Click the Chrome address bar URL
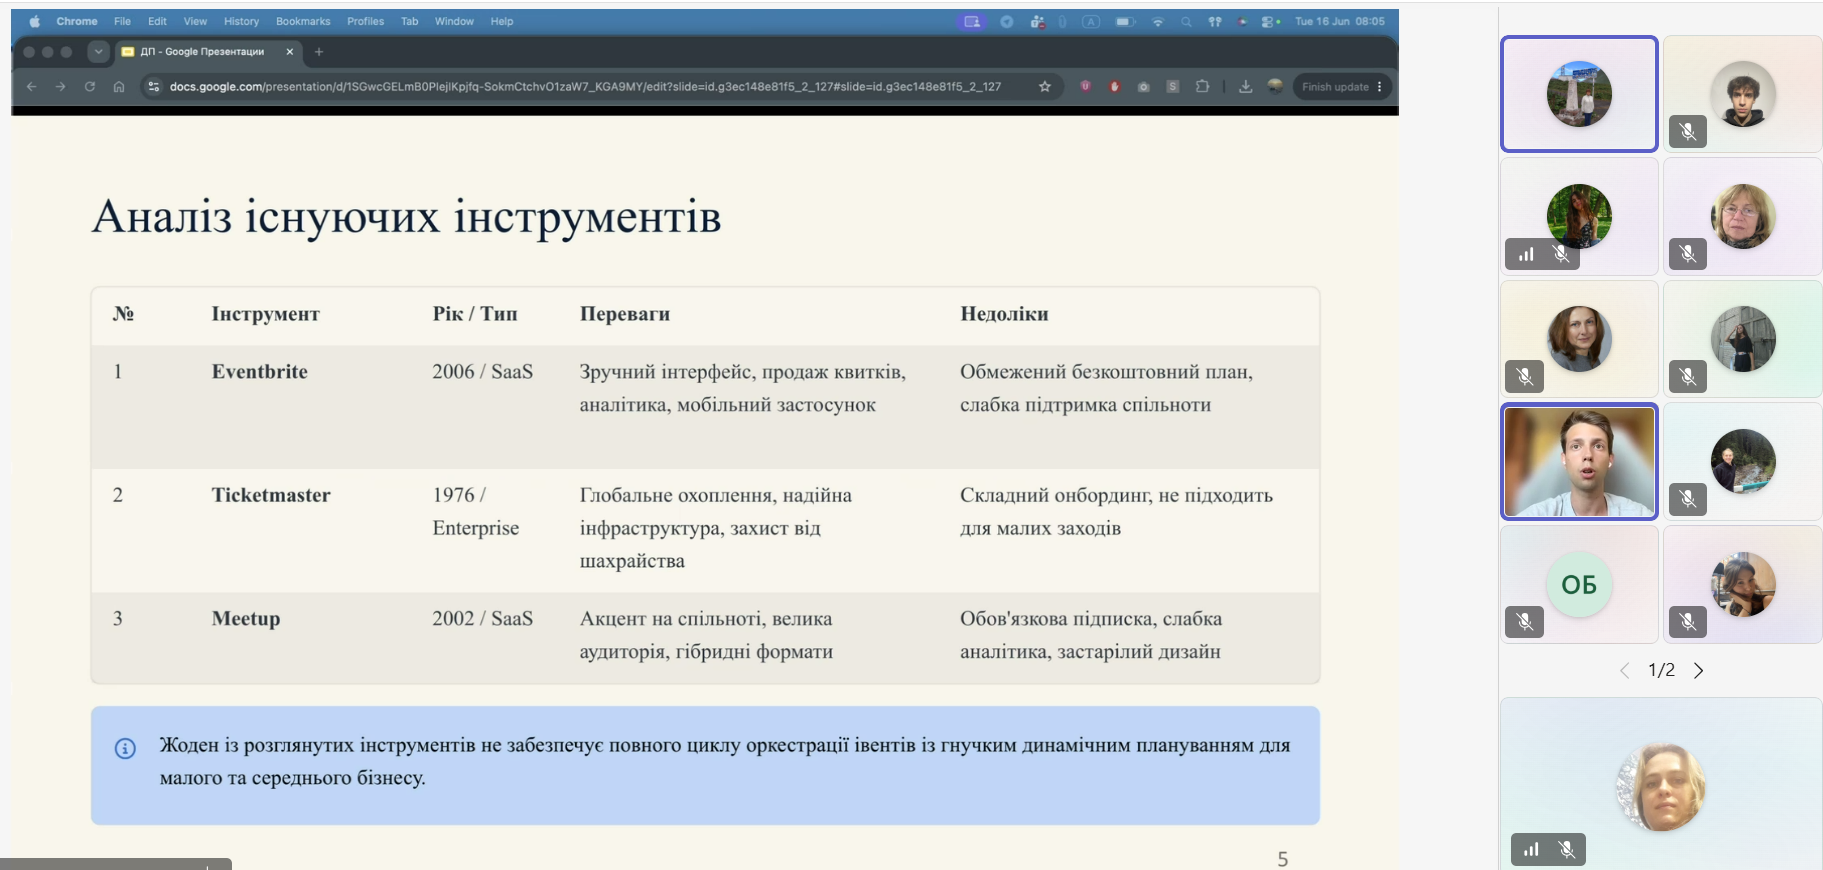The width and height of the screenshot is (1823, 870). [x=585, y=87]
